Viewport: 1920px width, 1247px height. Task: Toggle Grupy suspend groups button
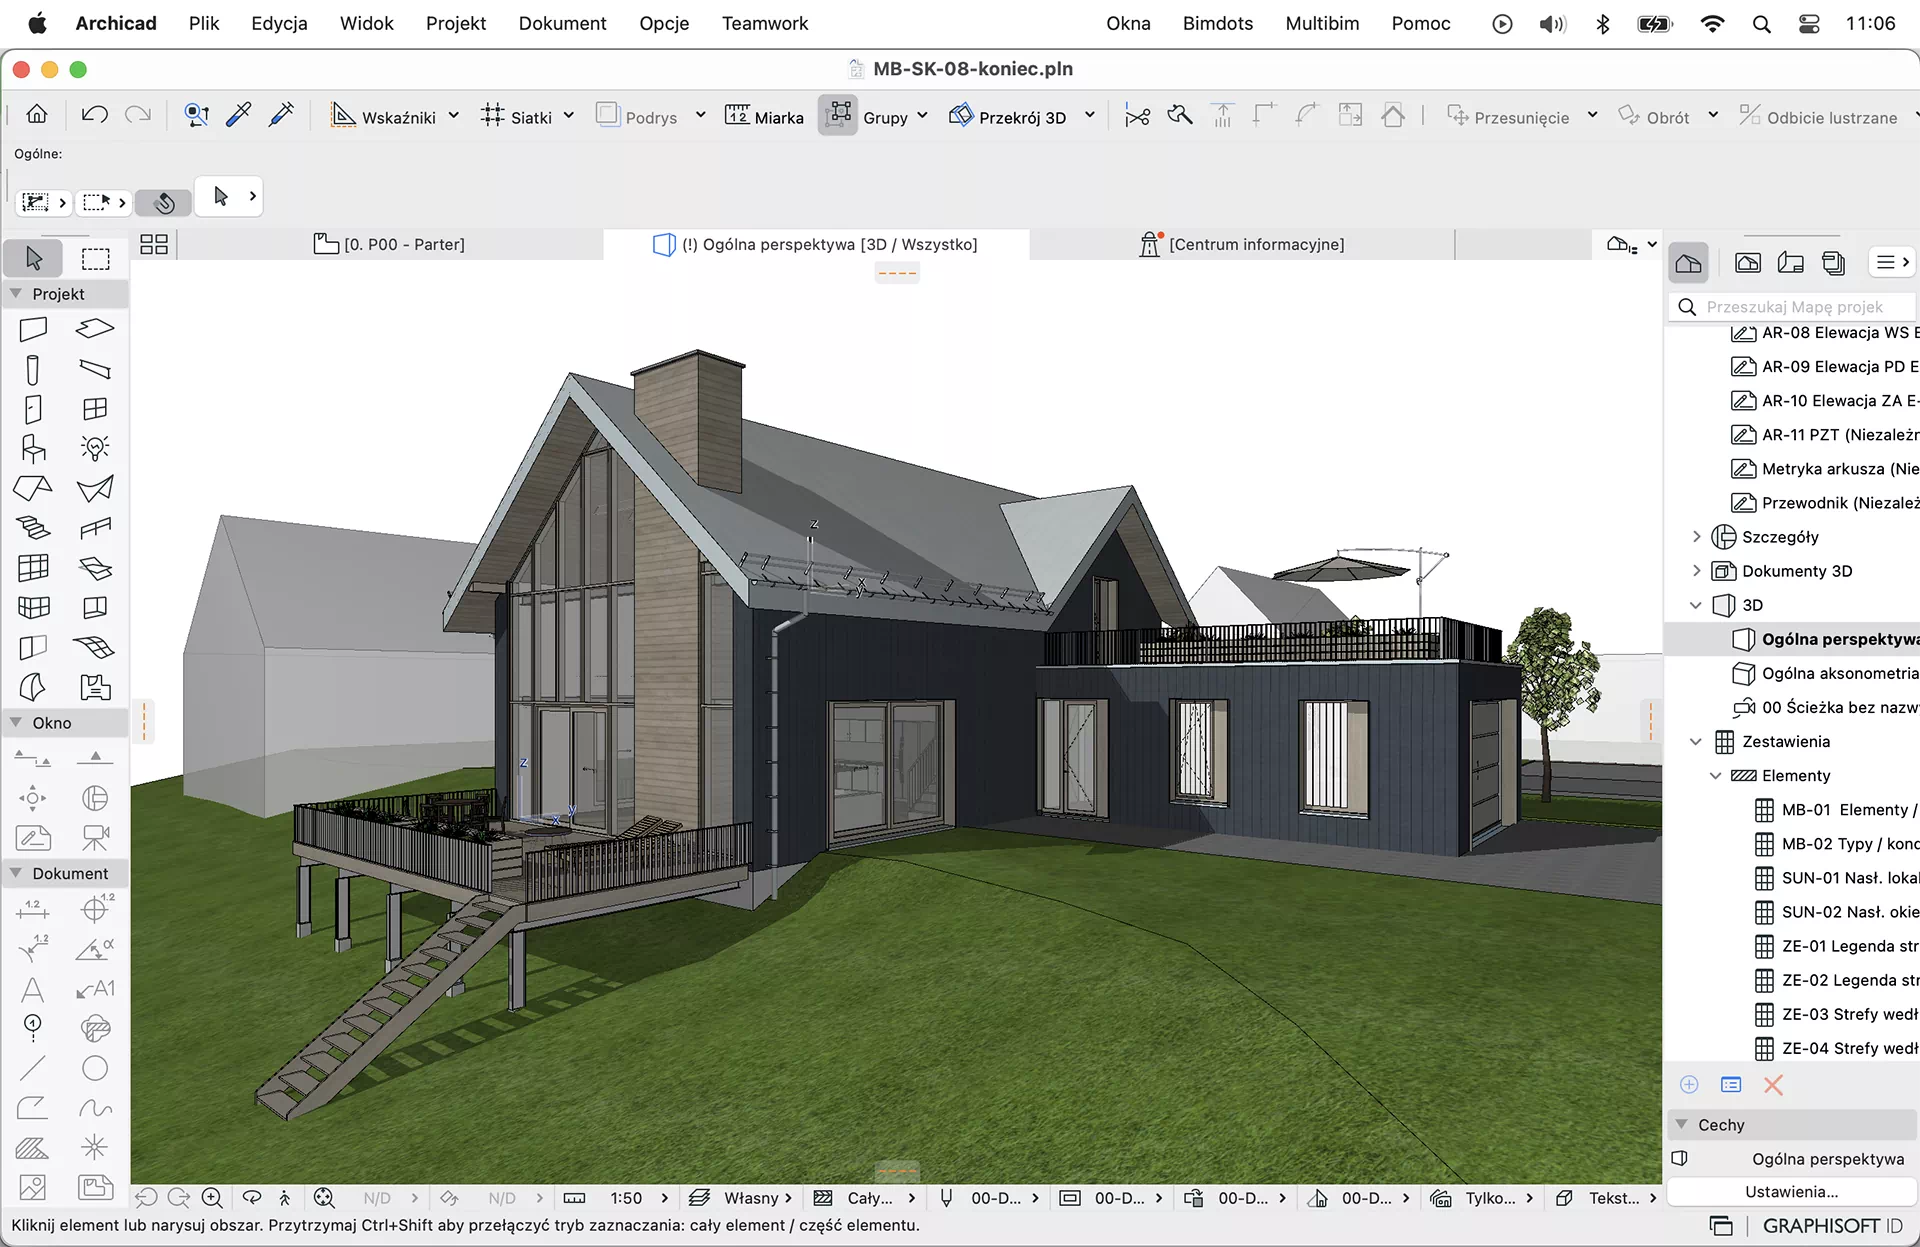(x=838, y=116)
